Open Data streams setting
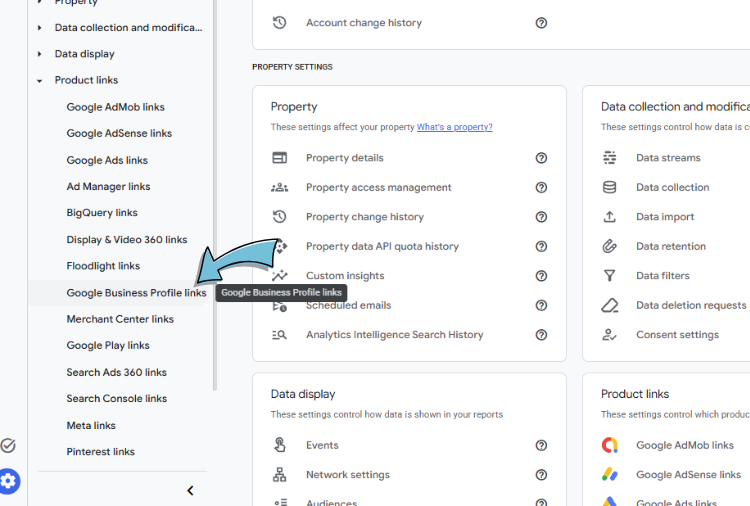Viewport: 750px width, 506px height. coord(668,158)
